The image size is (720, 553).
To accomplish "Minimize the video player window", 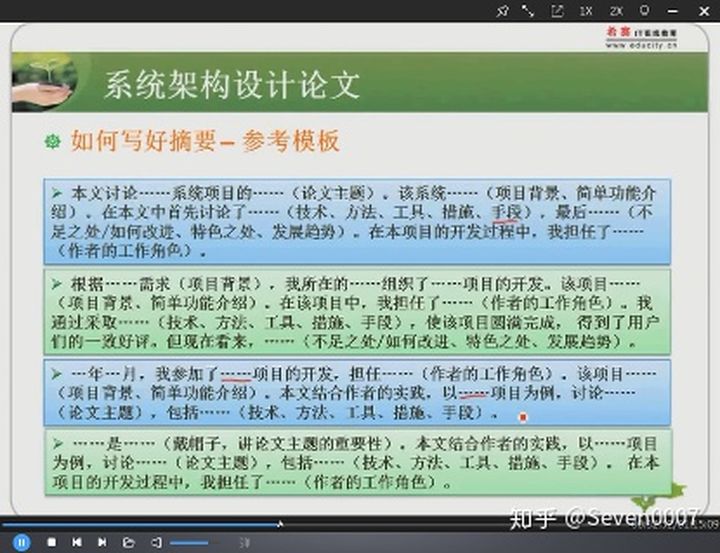I will [x=673, y=11].
